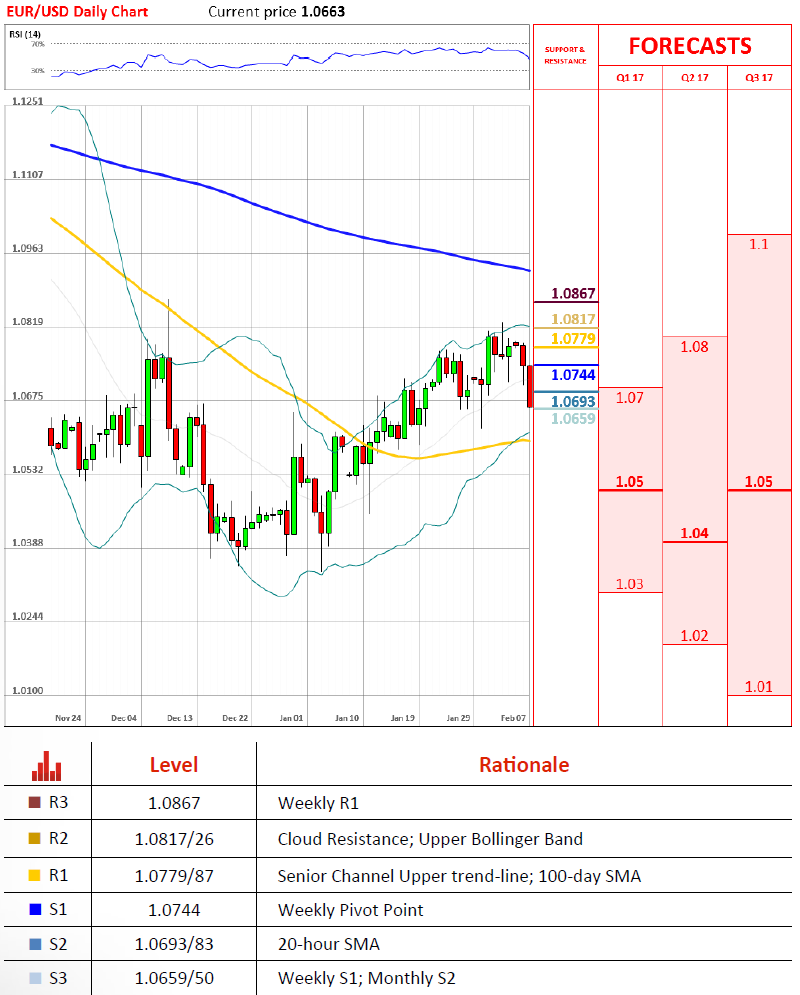
Task: Select the 1.0693/83 level cell
Action: (174, 944)
